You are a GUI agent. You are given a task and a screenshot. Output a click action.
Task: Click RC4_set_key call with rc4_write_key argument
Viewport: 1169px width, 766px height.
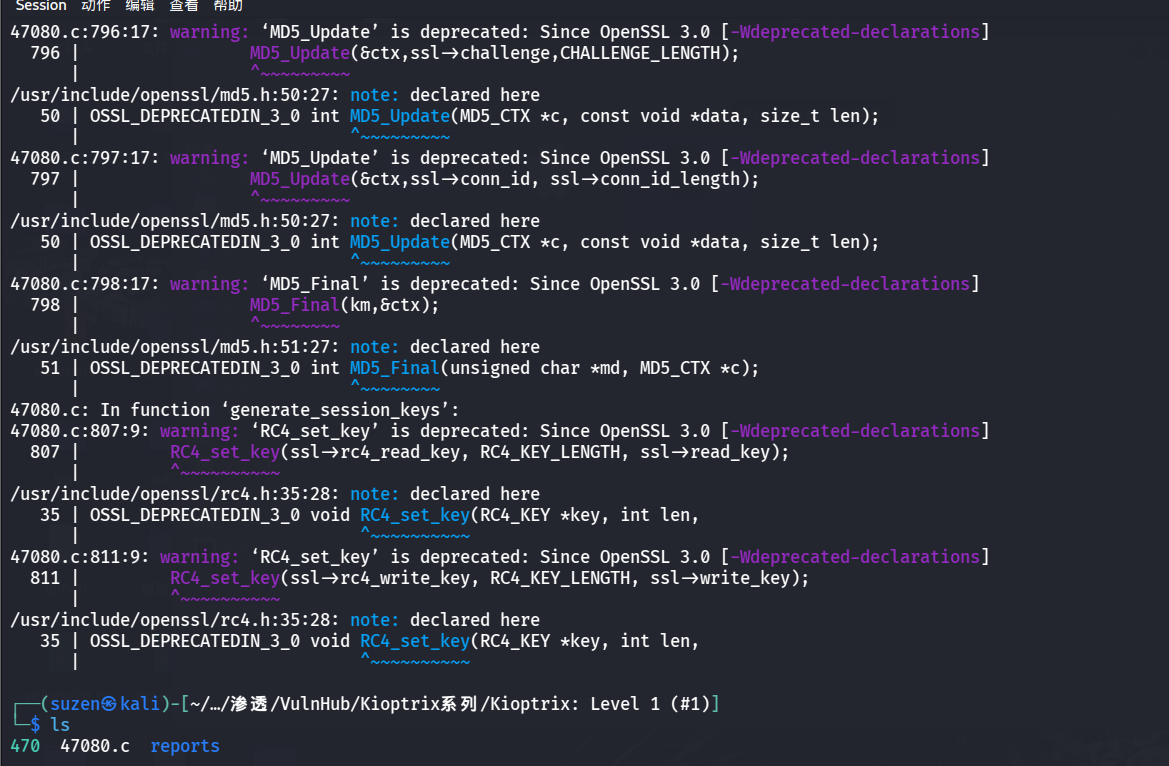point(489,578)
